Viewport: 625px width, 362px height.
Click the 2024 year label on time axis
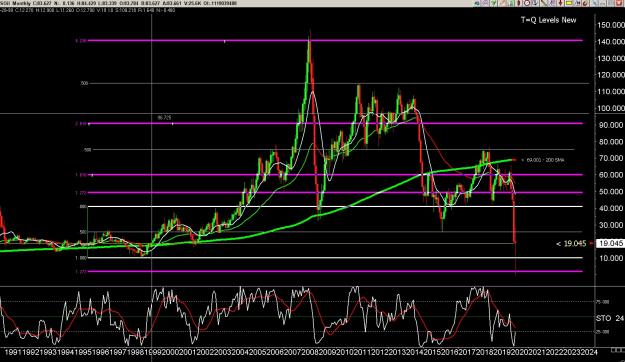(588, 352)
